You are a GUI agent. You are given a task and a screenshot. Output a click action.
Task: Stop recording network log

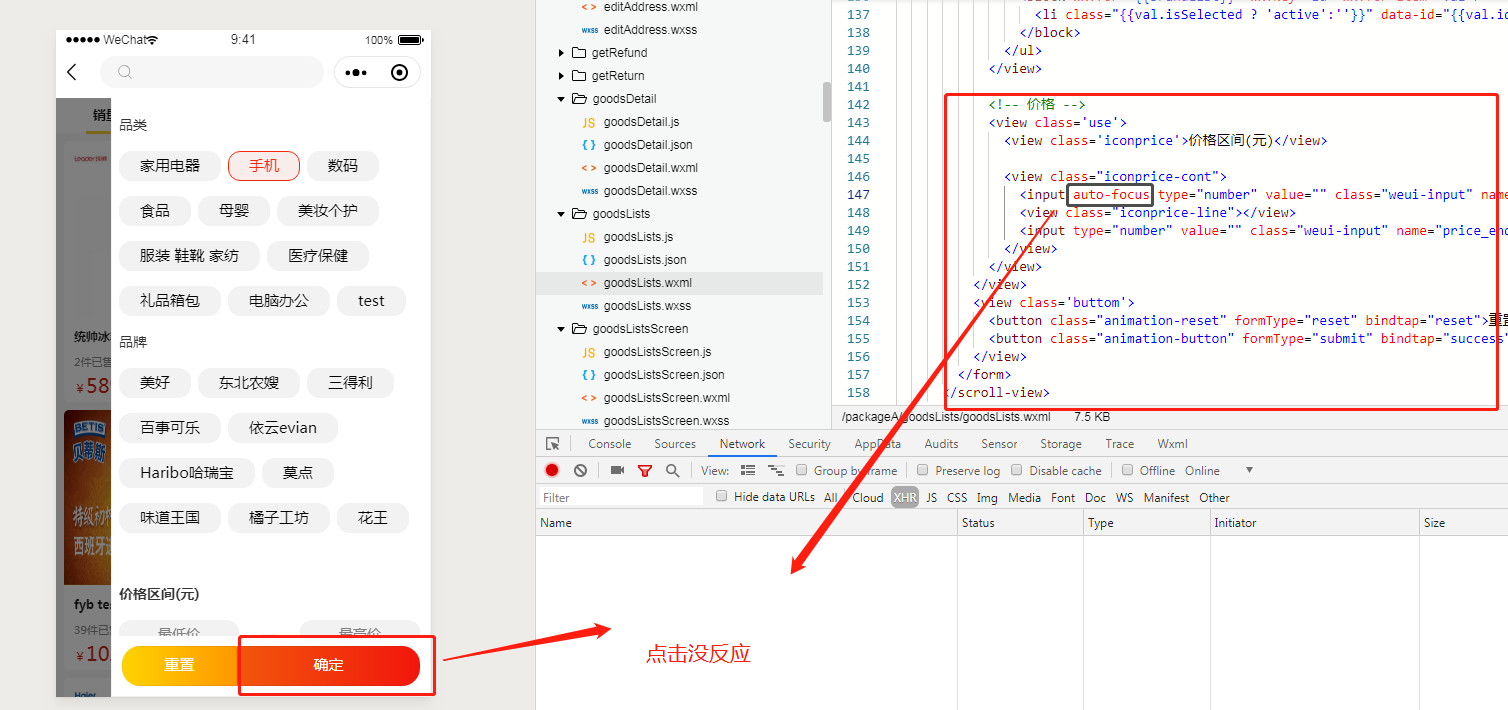pos(552,471)
